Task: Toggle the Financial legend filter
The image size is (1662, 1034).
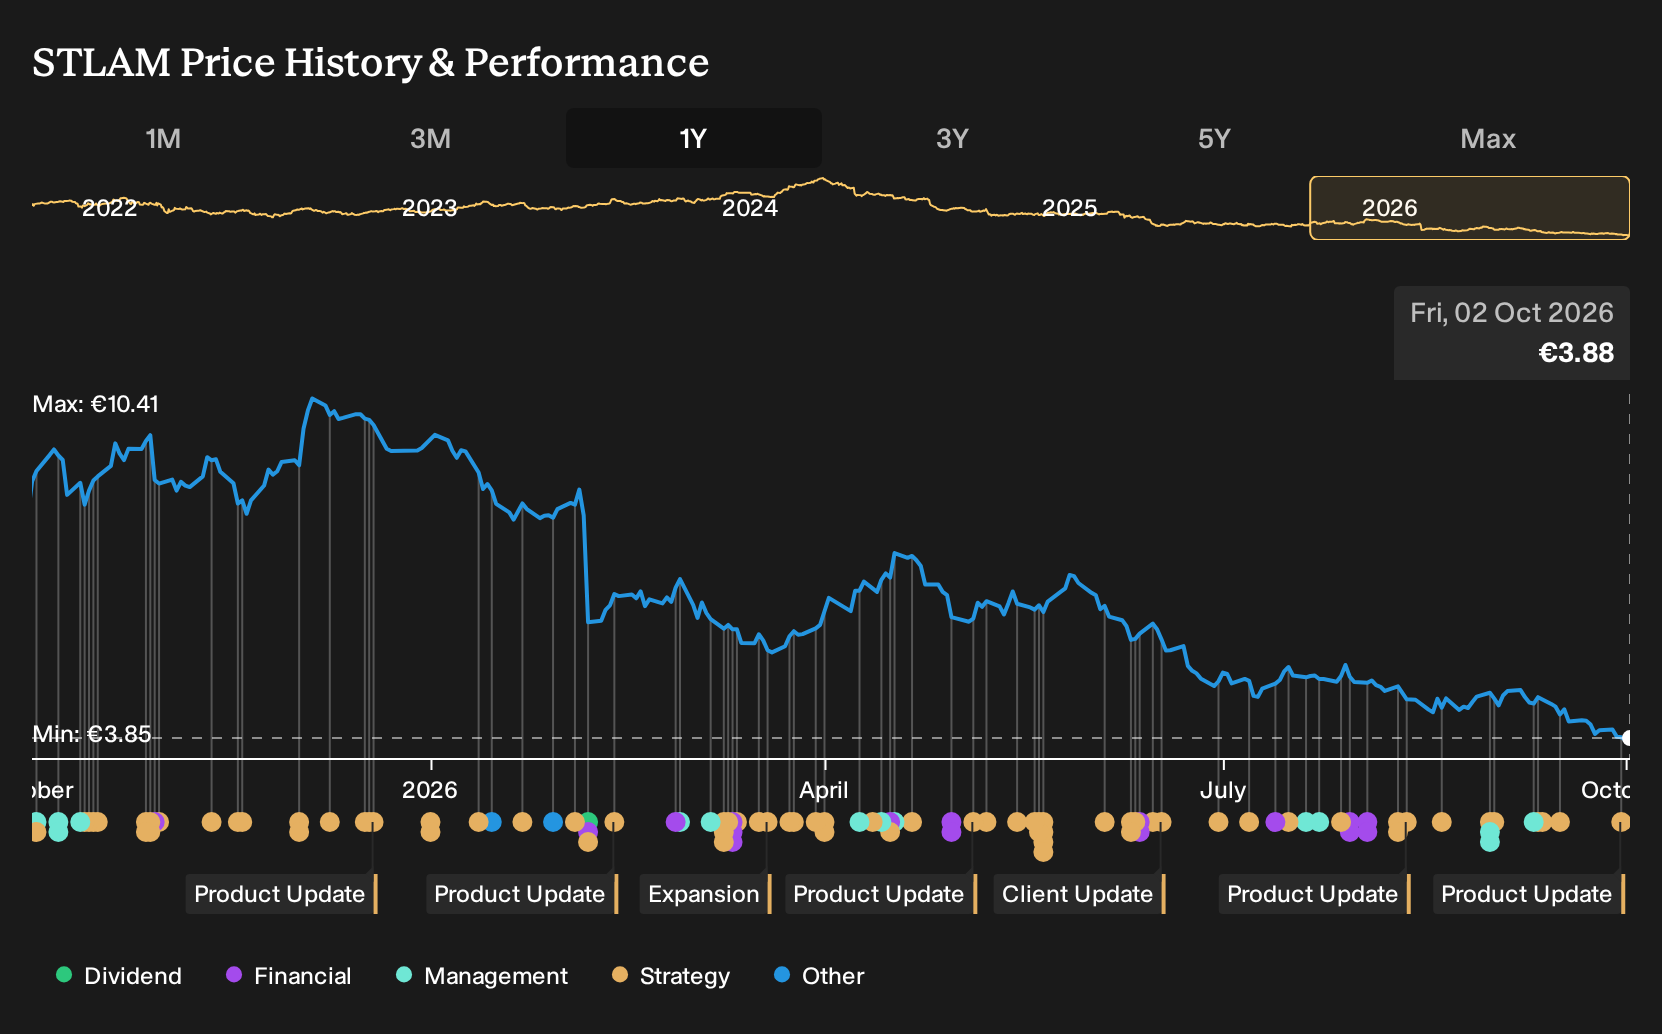Action: (x=289, y=975)
